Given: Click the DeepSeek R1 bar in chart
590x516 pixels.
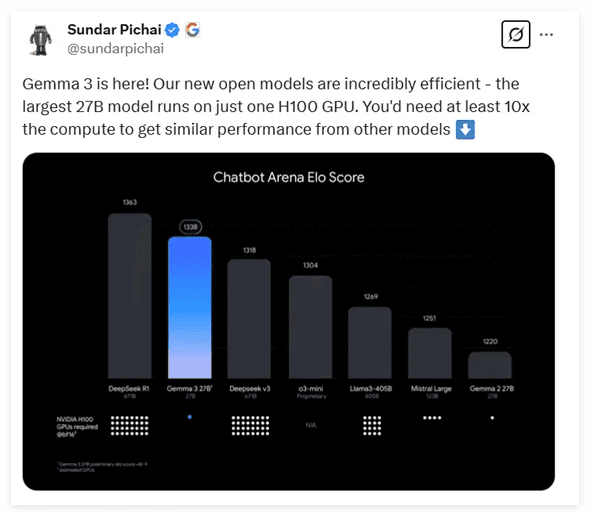Looking at the screenshot, I should [130, 296].
